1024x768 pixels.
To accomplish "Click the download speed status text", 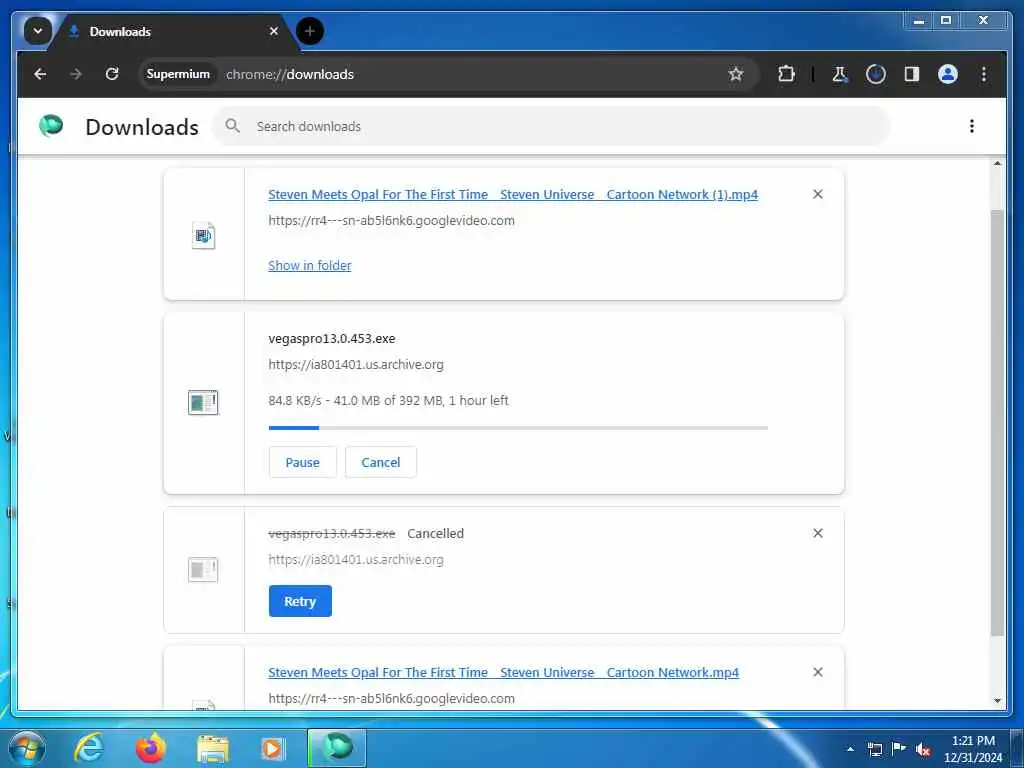I will point(388,400).
